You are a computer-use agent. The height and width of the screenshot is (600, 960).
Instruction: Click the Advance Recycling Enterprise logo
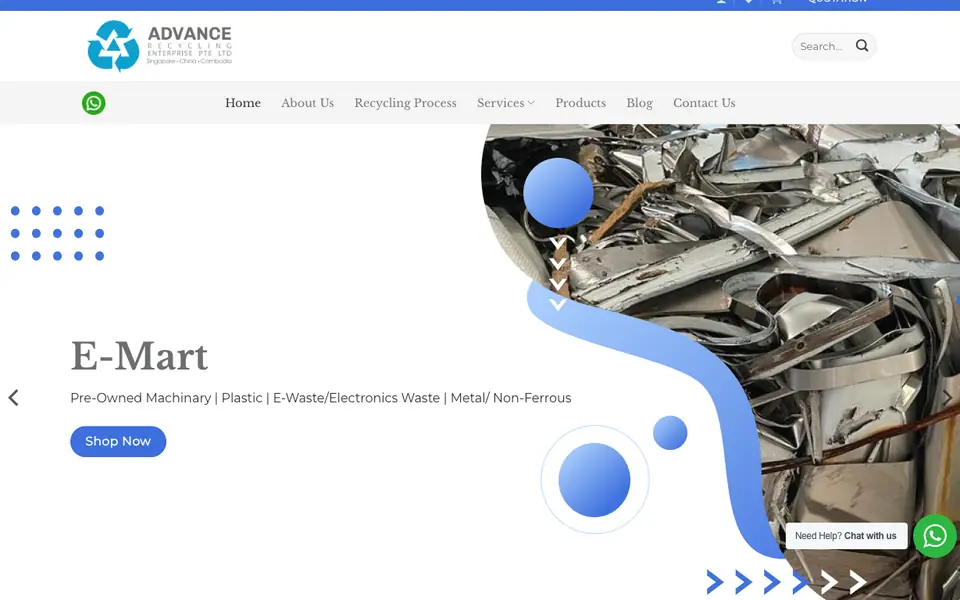(160, 46)
